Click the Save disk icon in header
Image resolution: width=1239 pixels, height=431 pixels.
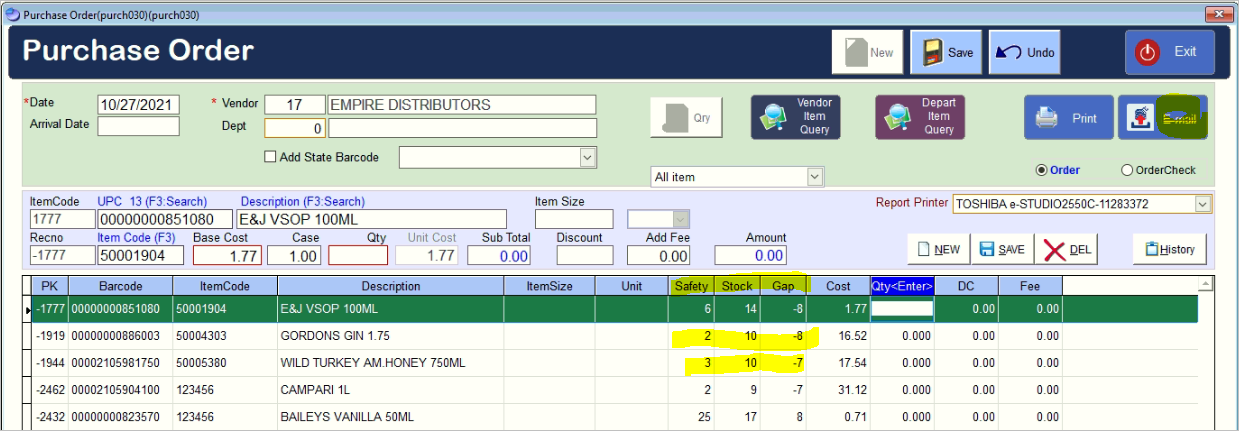(x=947, y=53)
